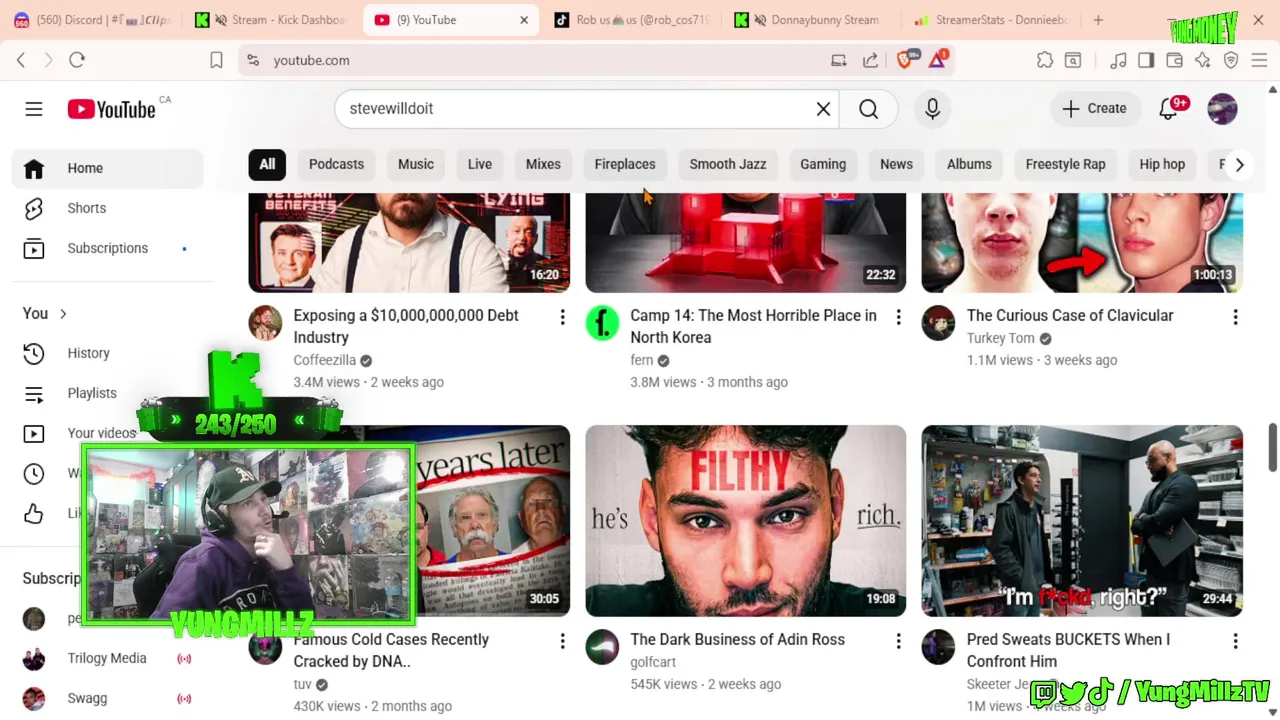Open options menu for Famous Cold Cases video
Image resolution: width=1280 pixels, height=720 pixels.
tap(562, 642)
